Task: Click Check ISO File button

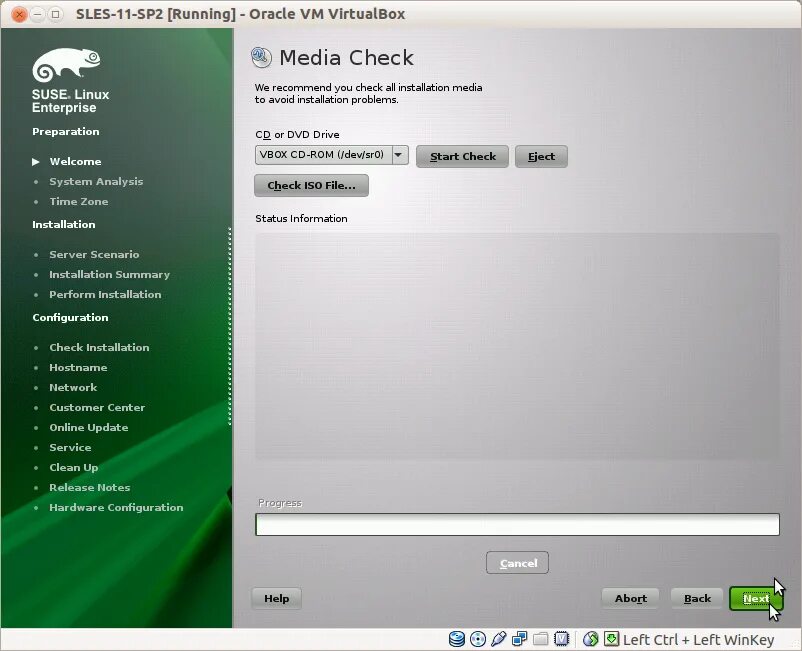Action: click(x=311, y=186)
